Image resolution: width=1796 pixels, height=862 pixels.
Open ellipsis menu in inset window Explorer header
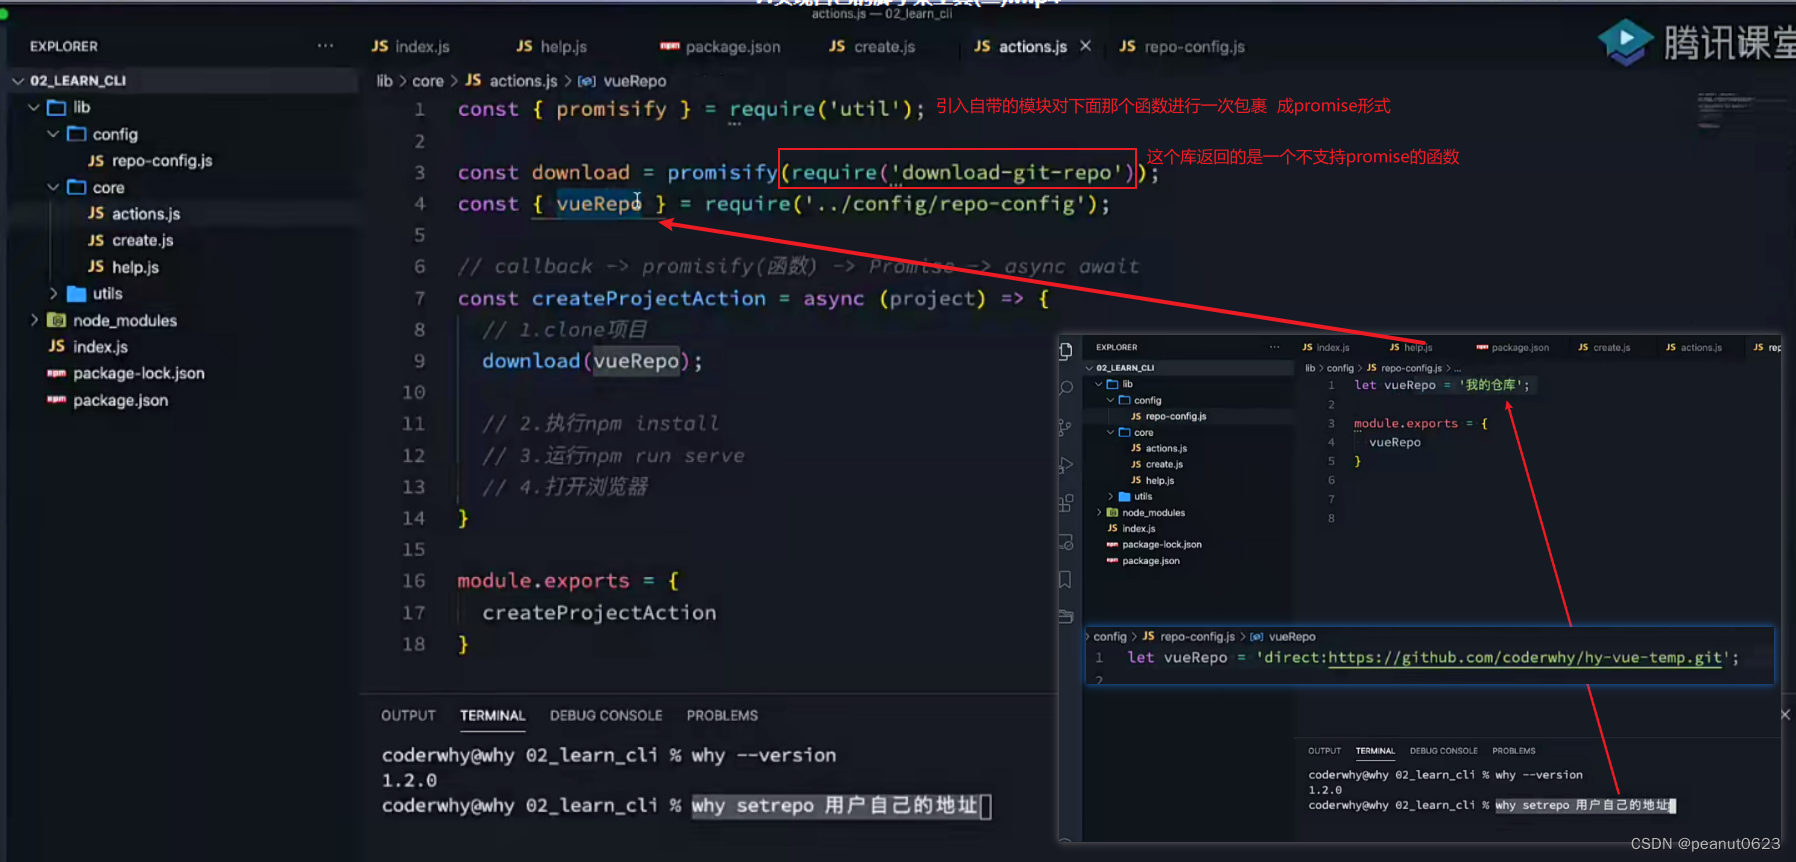[x=1274, y=347]
